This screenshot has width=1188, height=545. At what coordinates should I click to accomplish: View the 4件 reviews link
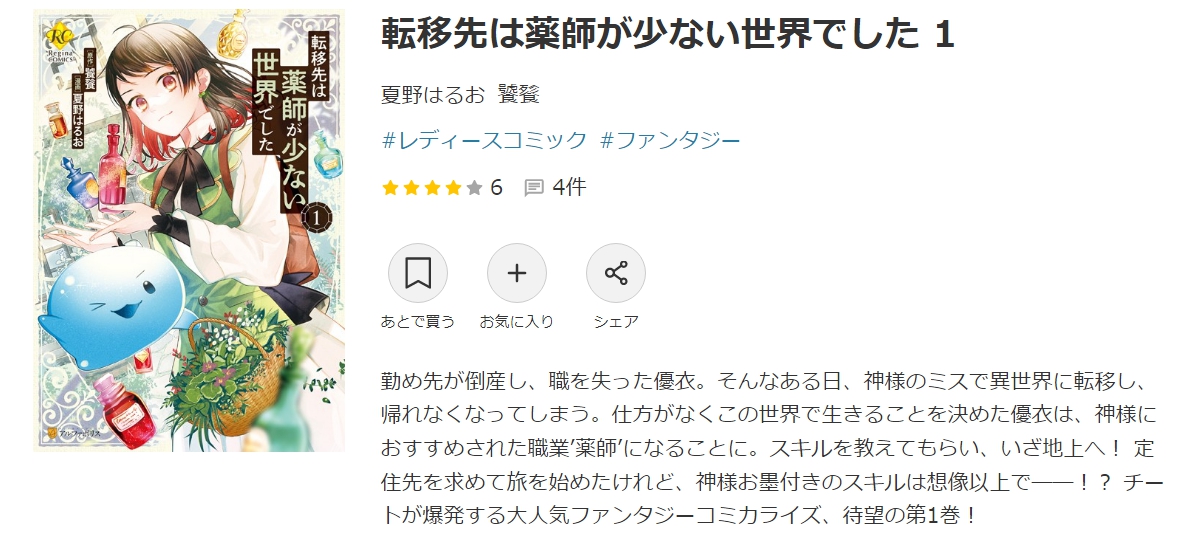(570, 187)
